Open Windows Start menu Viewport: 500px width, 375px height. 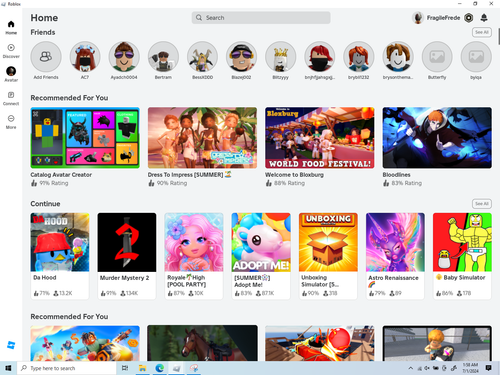tap(8, 368)
